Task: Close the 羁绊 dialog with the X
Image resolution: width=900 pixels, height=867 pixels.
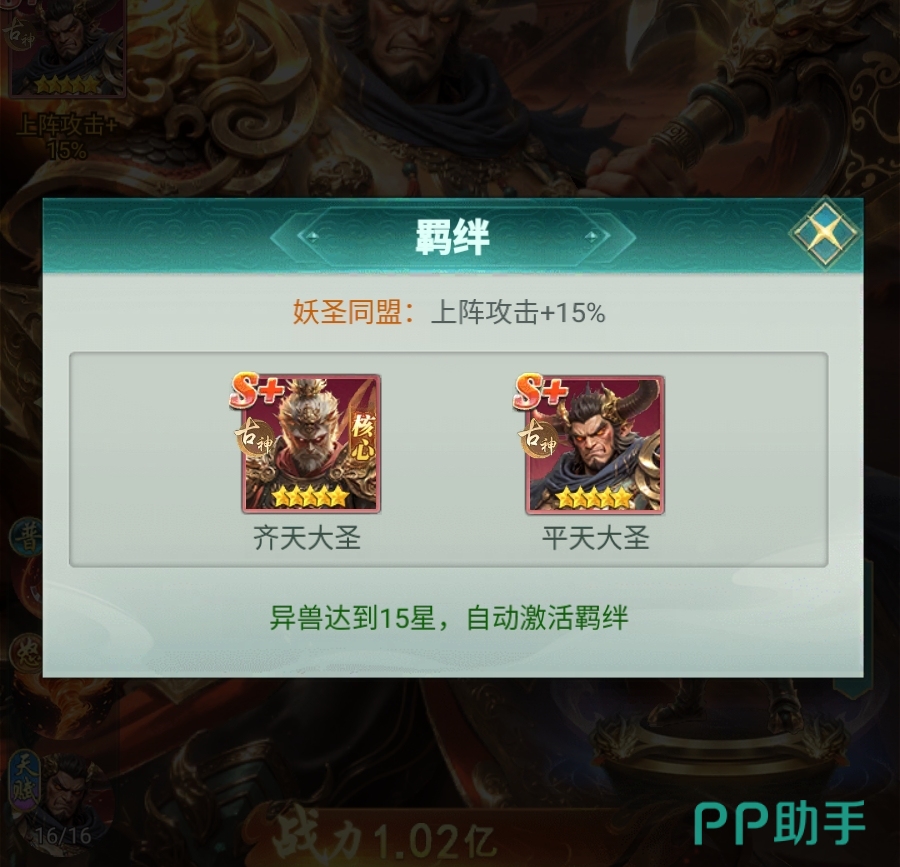Action: [825, 233]
